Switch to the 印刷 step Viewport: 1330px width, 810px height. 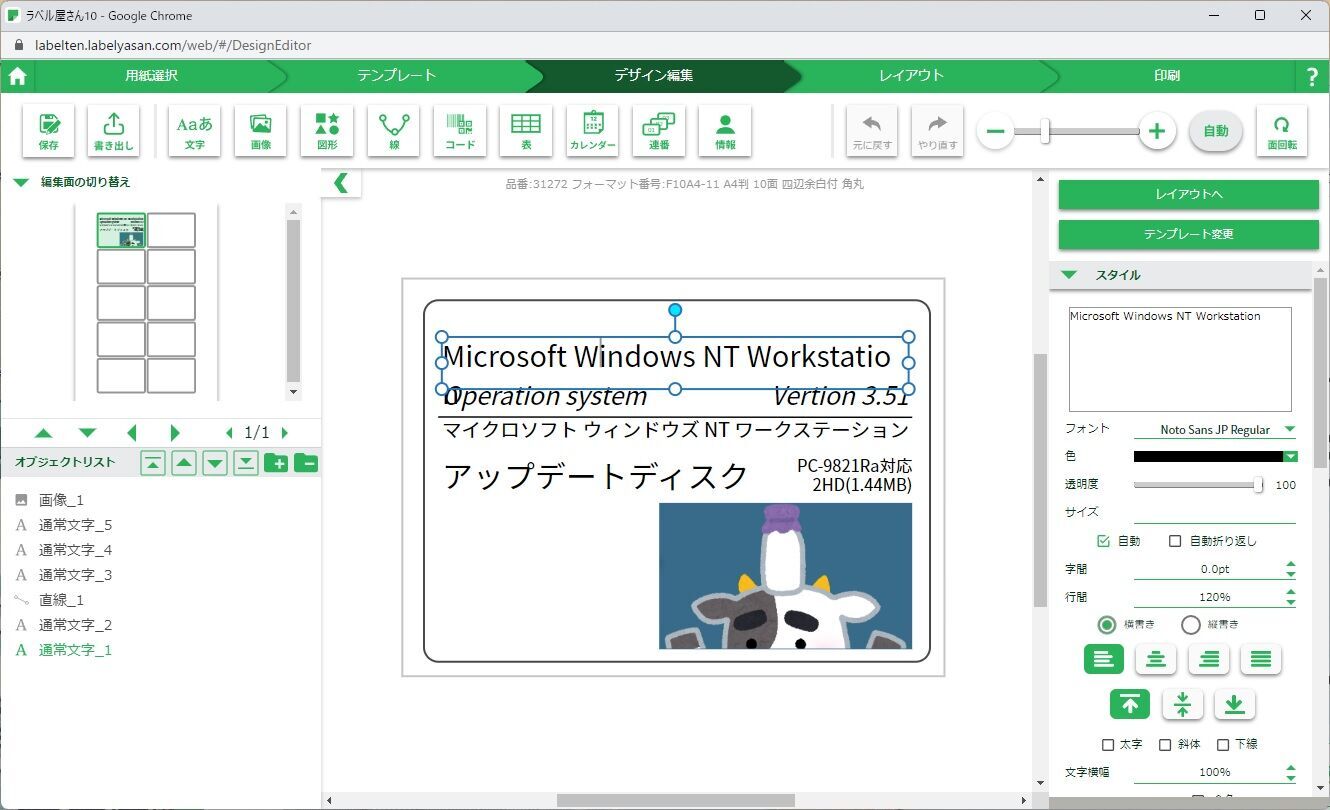coord(1166,76)
